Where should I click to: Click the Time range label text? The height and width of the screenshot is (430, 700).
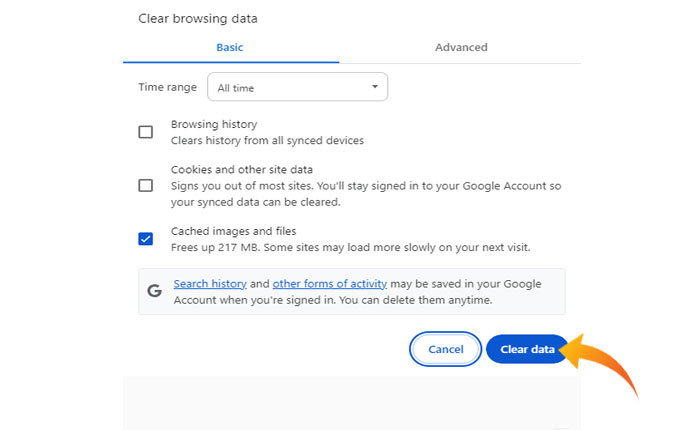(x=167, y=87)
